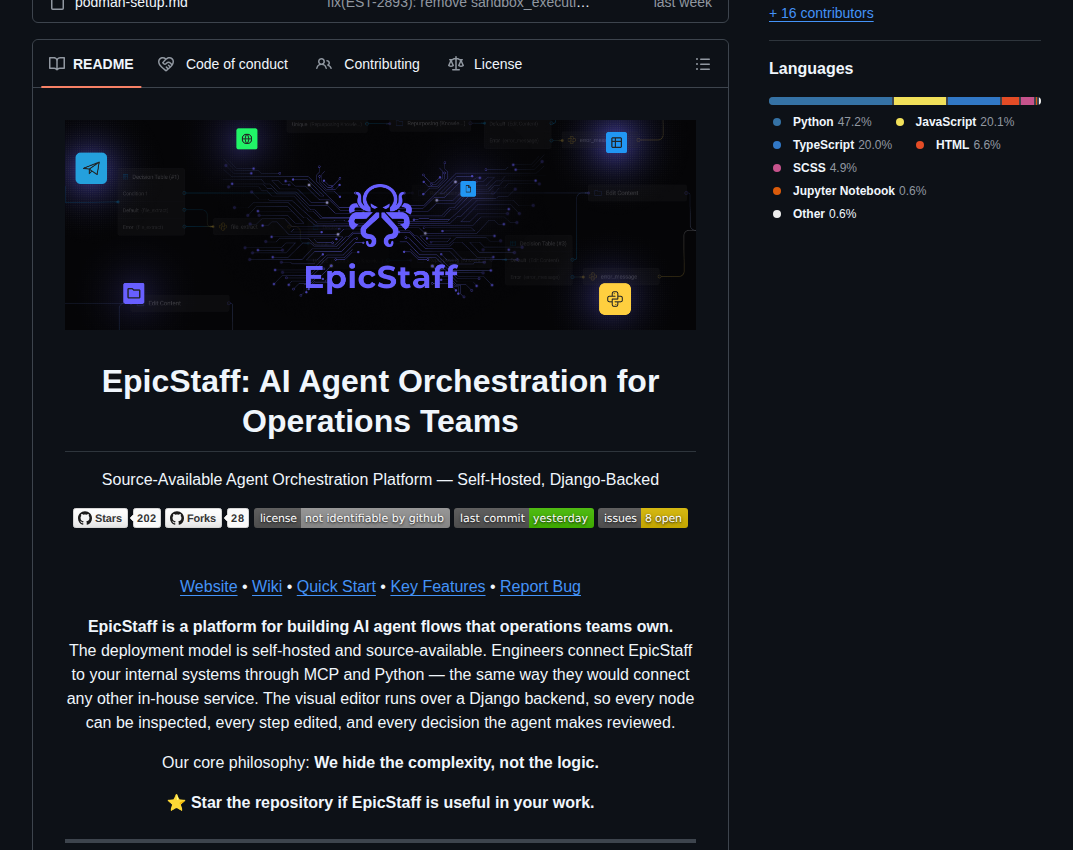Click the license not identifiable badge
Viewport: 1073px width, 850px height.
click(x=352, y=518)
